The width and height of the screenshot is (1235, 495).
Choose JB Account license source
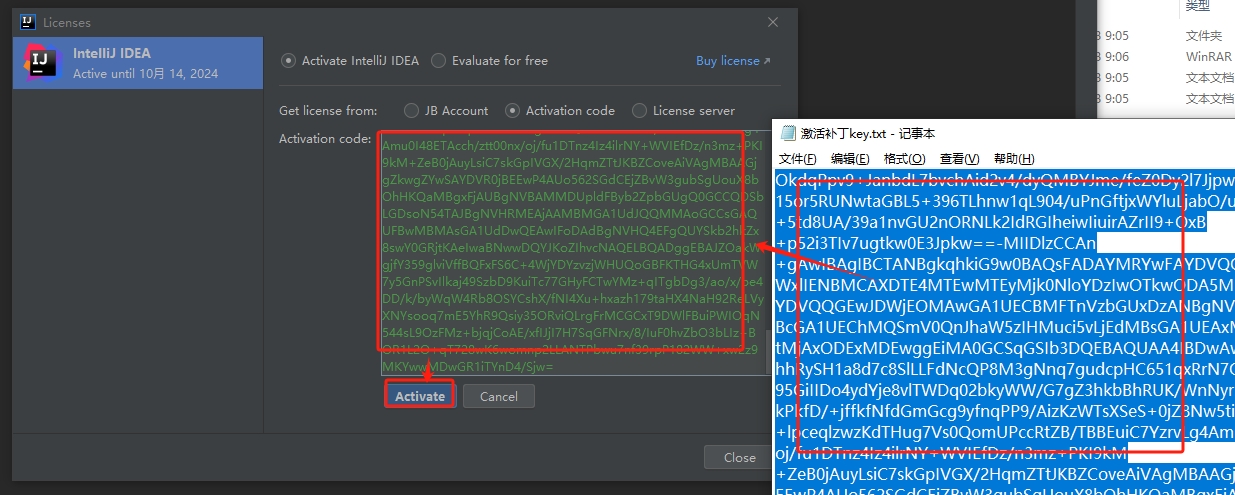pos(446,111)
